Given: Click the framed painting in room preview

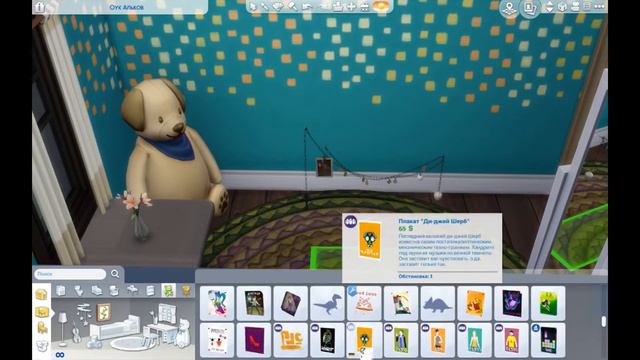Looking at the screenshot, I should pos(104,312).
